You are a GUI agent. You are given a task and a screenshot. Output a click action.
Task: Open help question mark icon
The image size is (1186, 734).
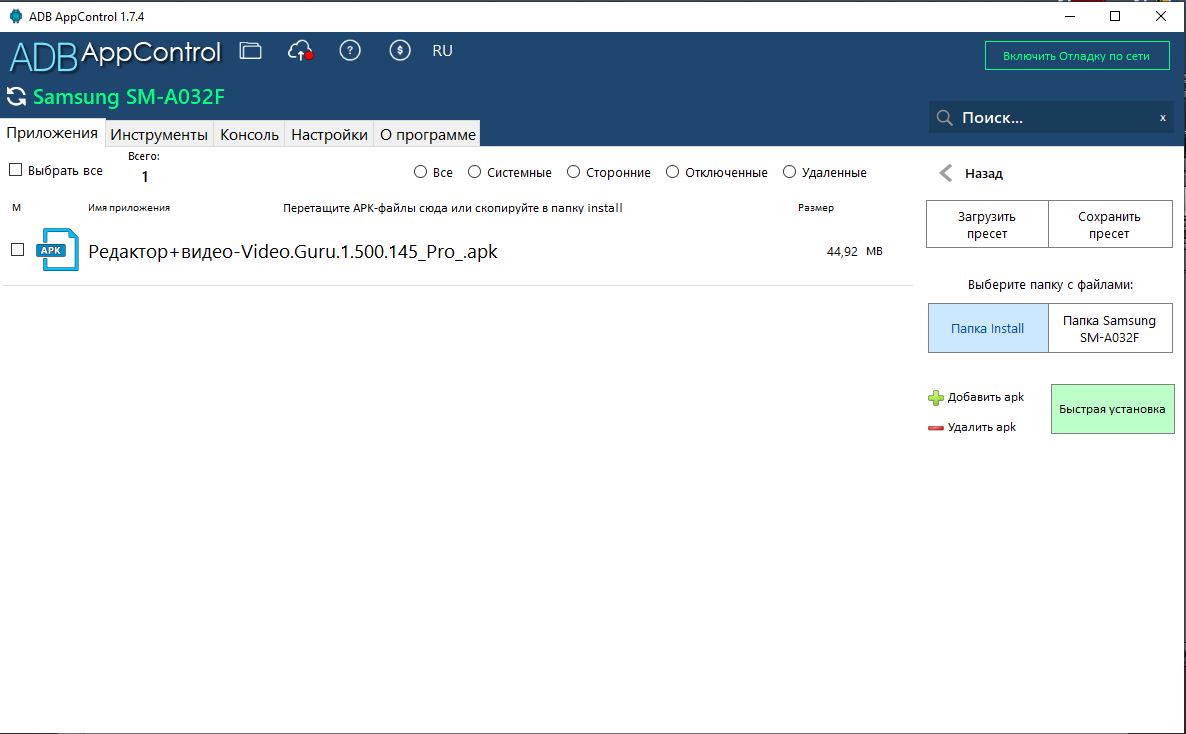coord(349,51)
